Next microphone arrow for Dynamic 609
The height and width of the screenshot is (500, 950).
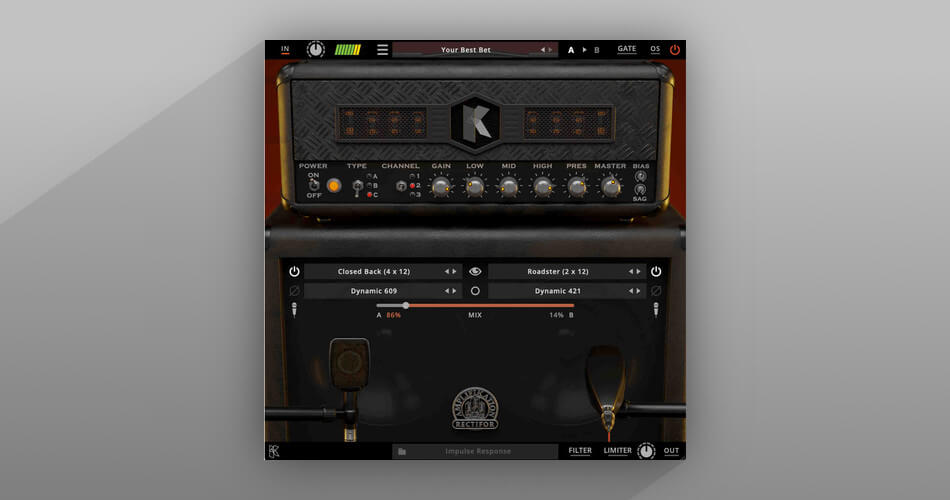[x=454, y=291]
